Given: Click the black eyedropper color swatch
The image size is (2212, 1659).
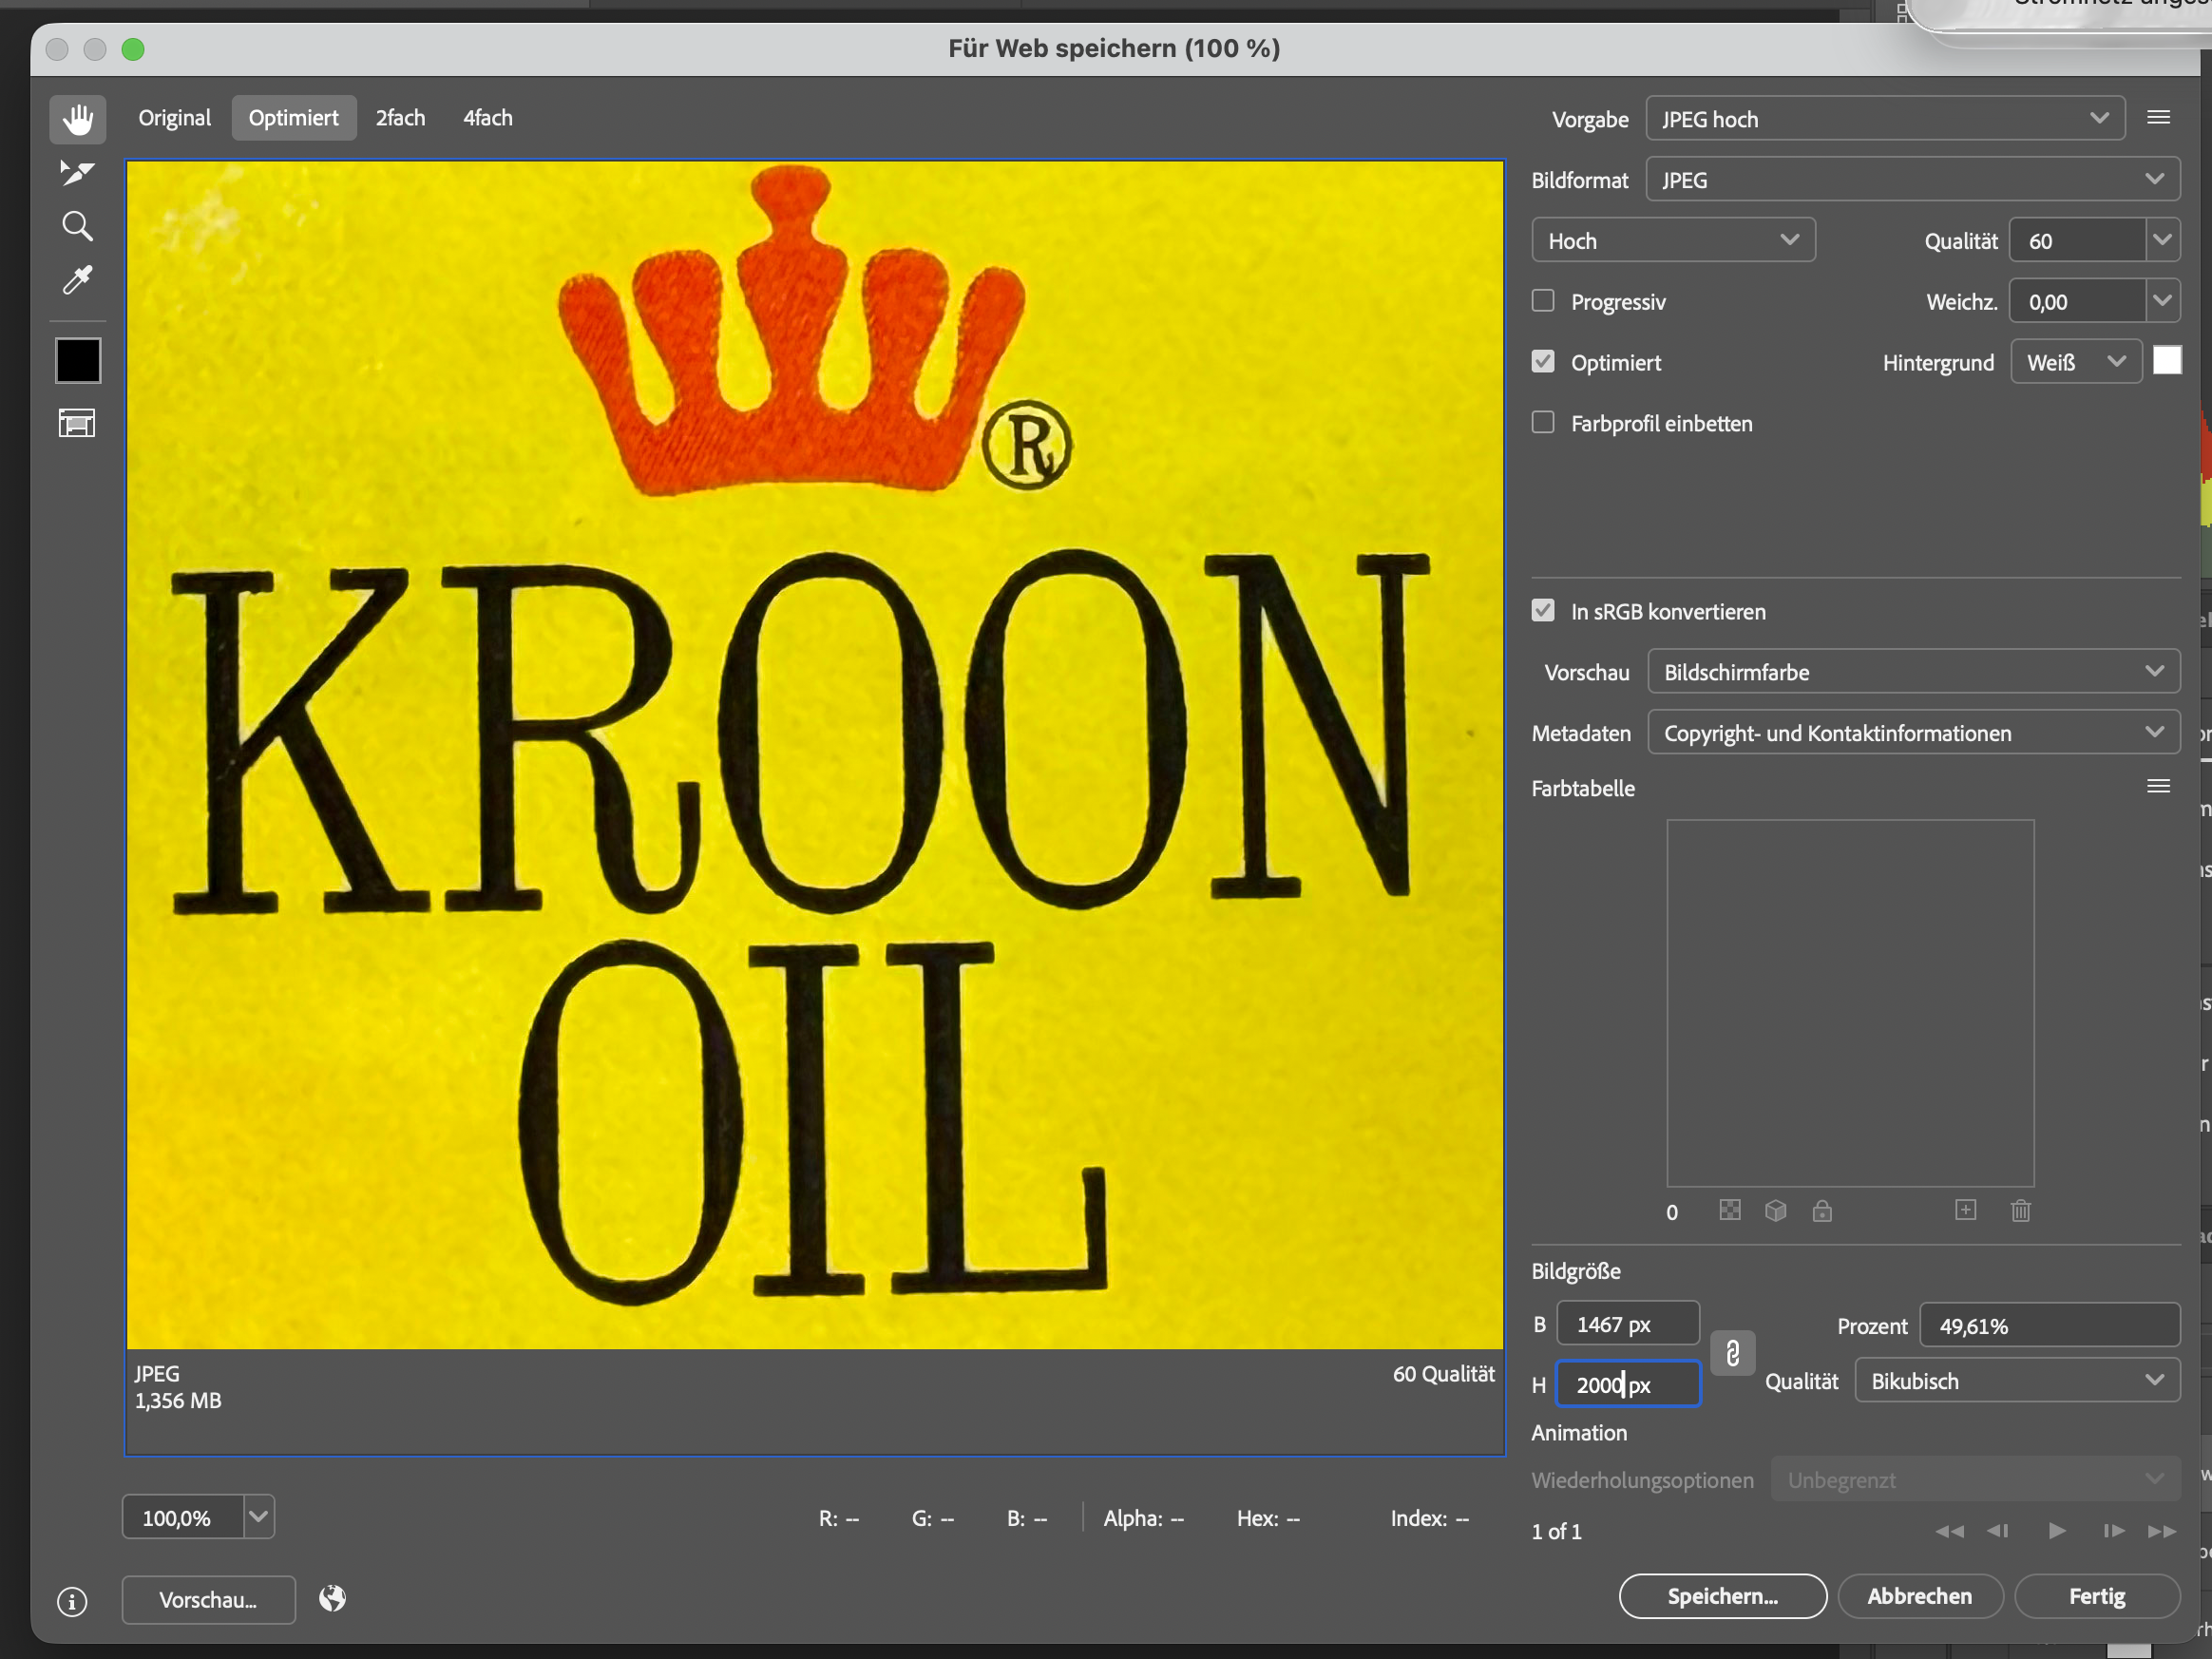Looking at the screenshot, I should click(78, 361).
